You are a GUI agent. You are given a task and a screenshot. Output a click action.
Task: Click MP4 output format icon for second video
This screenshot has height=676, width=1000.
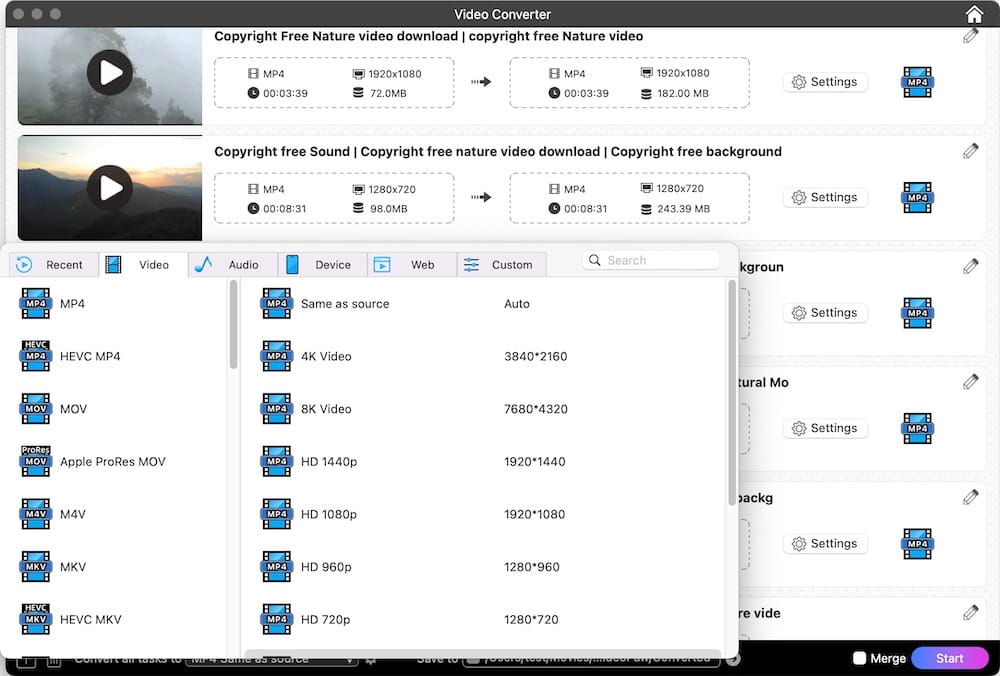coord(917,197)
